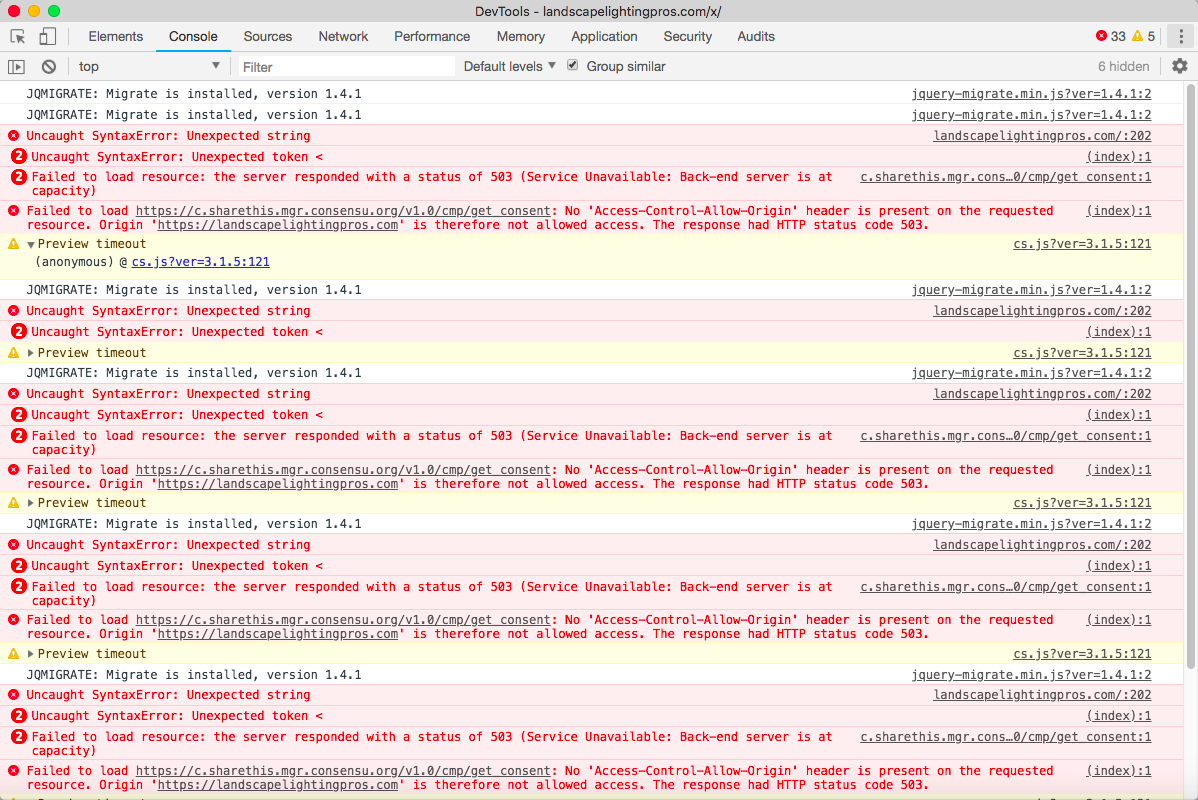The height and width of the screenshot is (800, 1198).
Task: Open the top execution context dropdown
Action: [149, 66]
